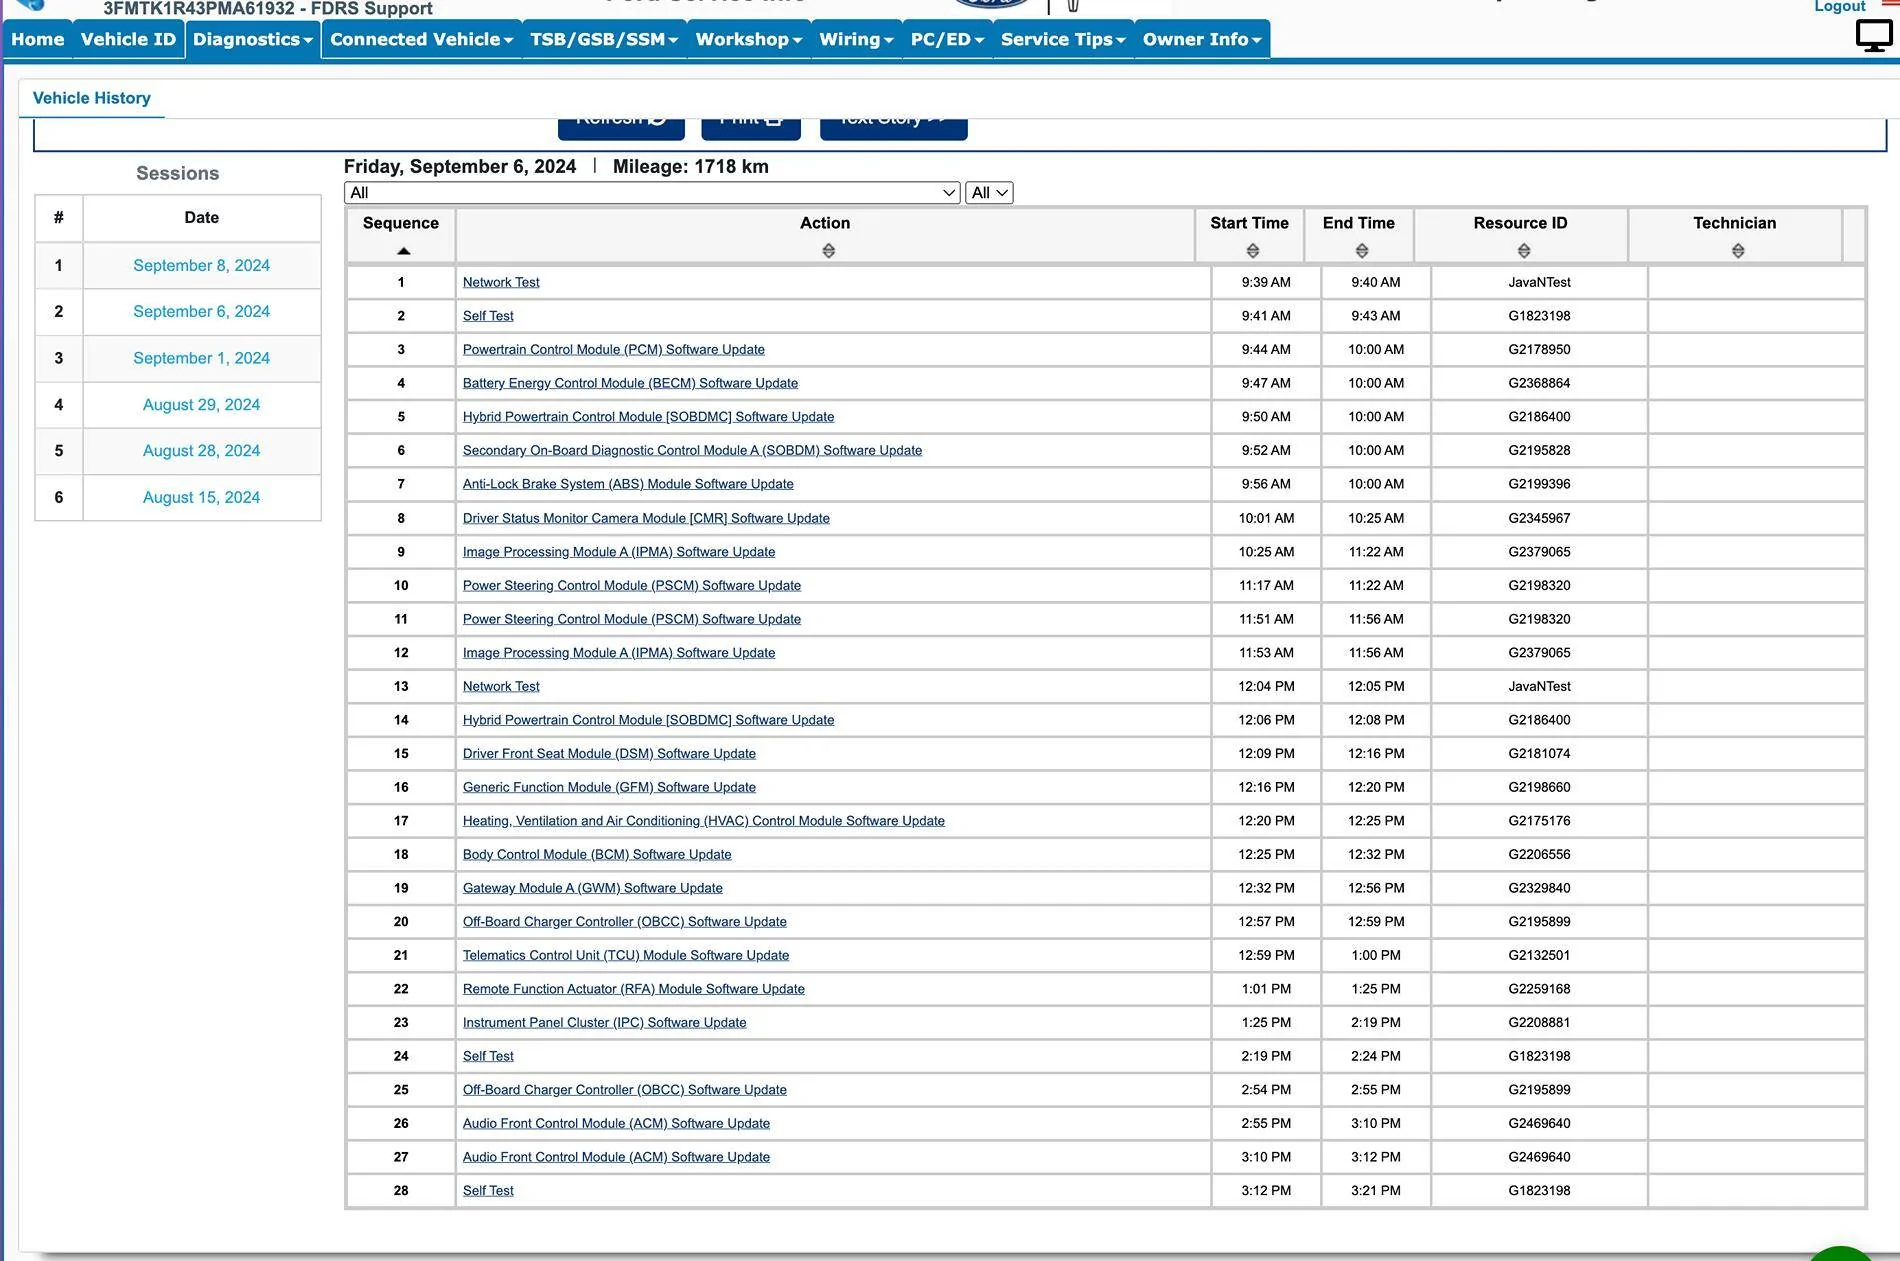
Task: Open Driver Front Seat Module (DSM) update
Action: (x=609, y=754)
